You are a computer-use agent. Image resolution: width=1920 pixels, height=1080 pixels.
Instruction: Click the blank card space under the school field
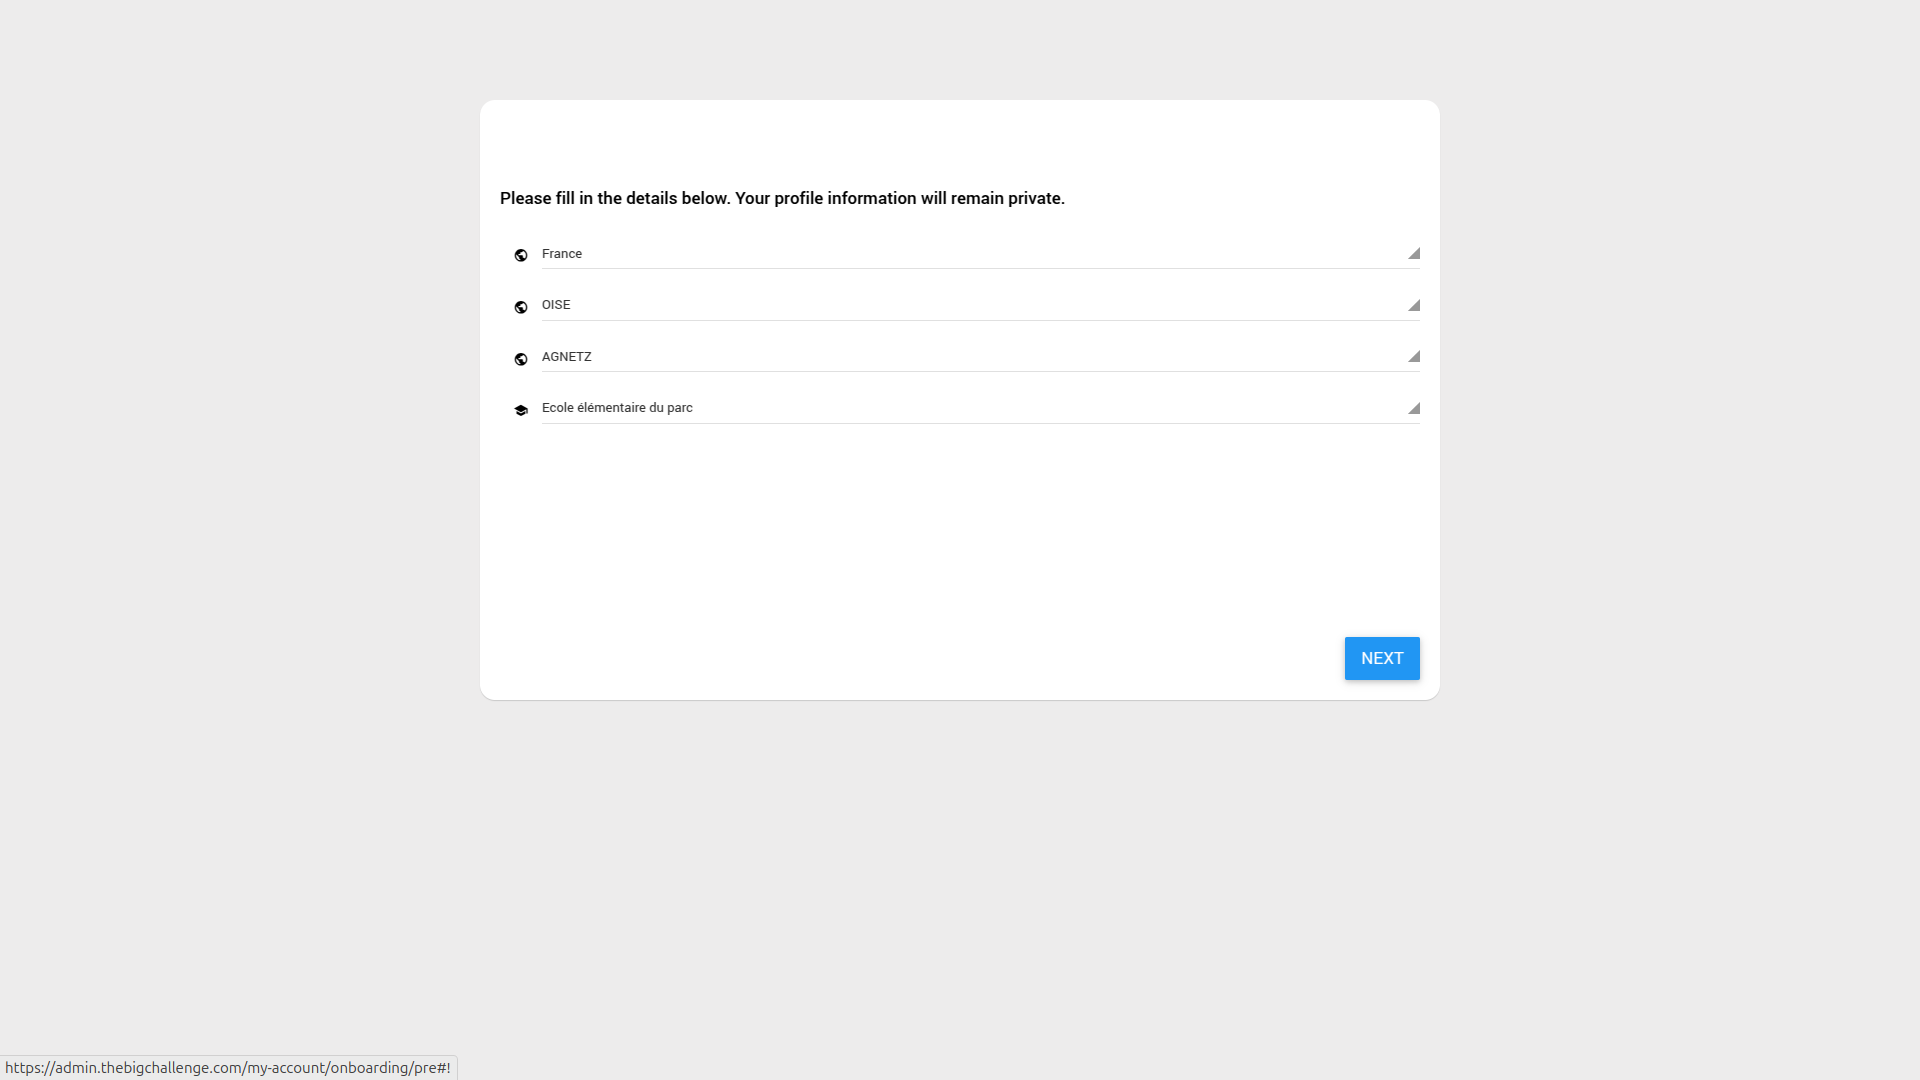click(x=960, y=520)
